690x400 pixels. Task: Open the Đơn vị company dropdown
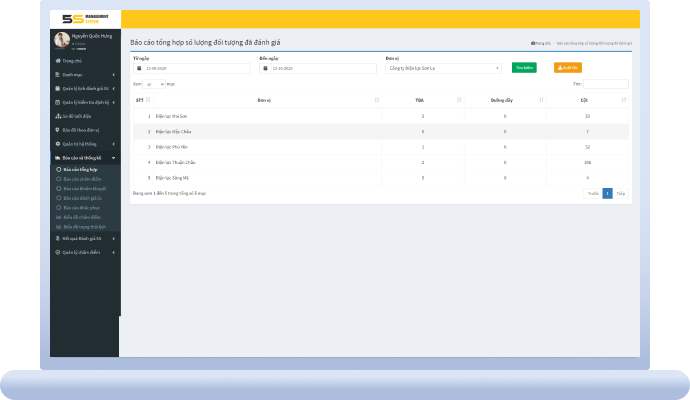pyautogui.click(x=443, y=68)
